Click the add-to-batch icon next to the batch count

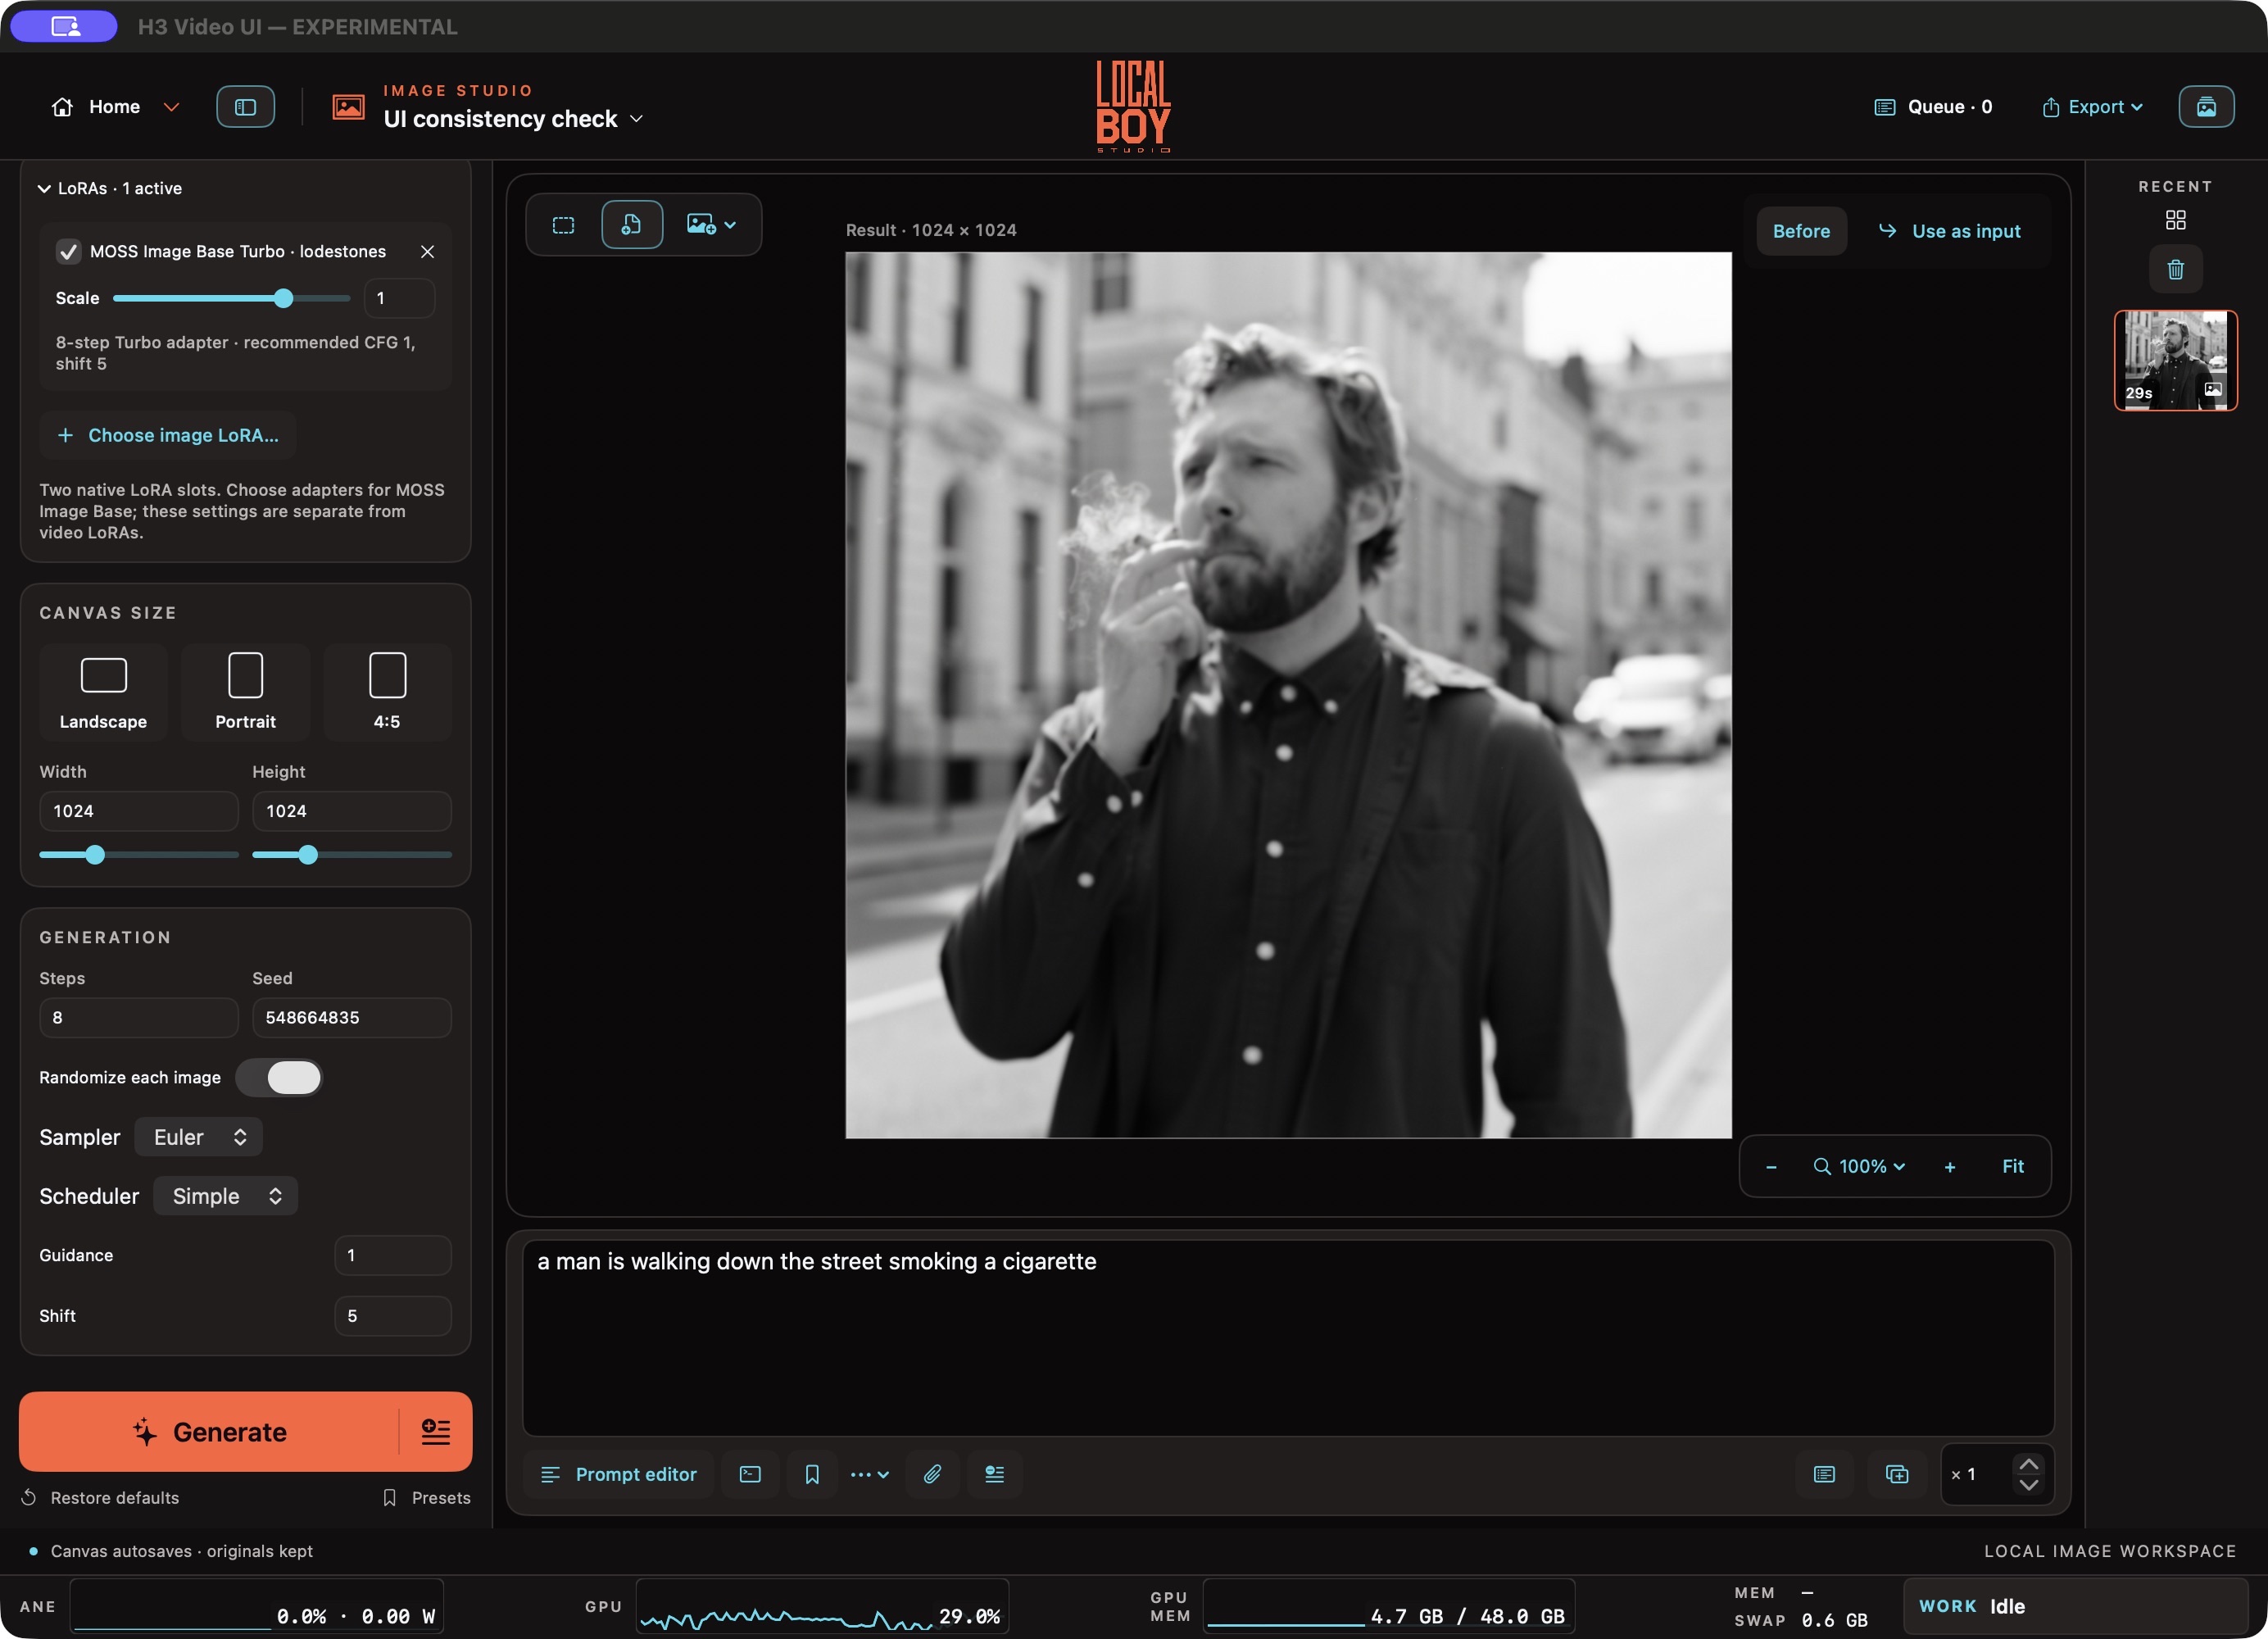(1896, 1474)
